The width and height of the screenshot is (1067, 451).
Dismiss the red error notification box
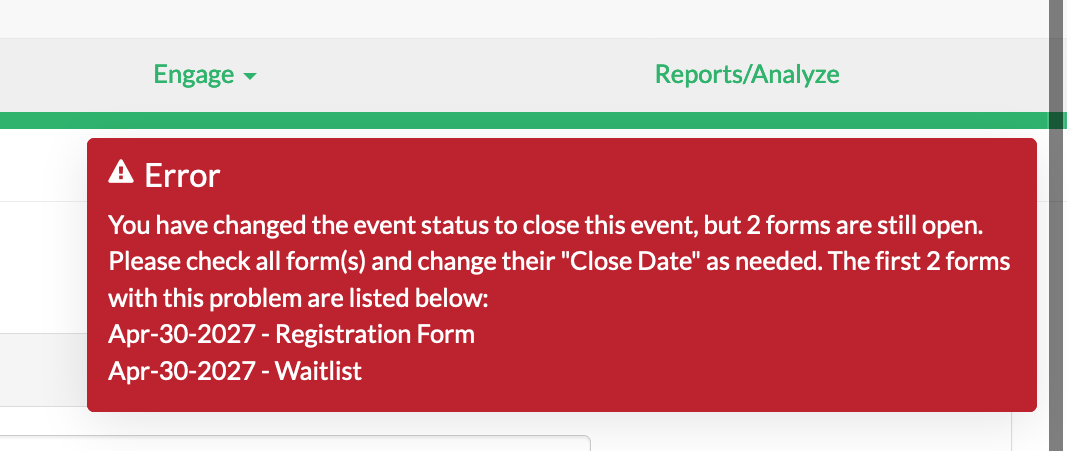(x=561, y=275)
